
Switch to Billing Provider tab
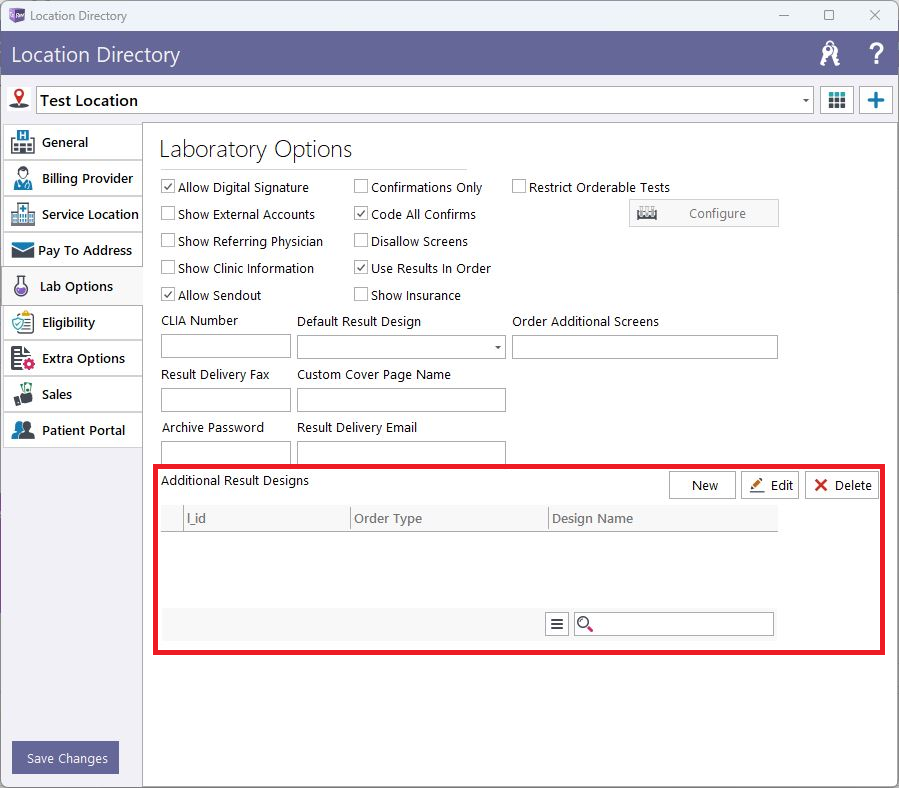[73, 178]
